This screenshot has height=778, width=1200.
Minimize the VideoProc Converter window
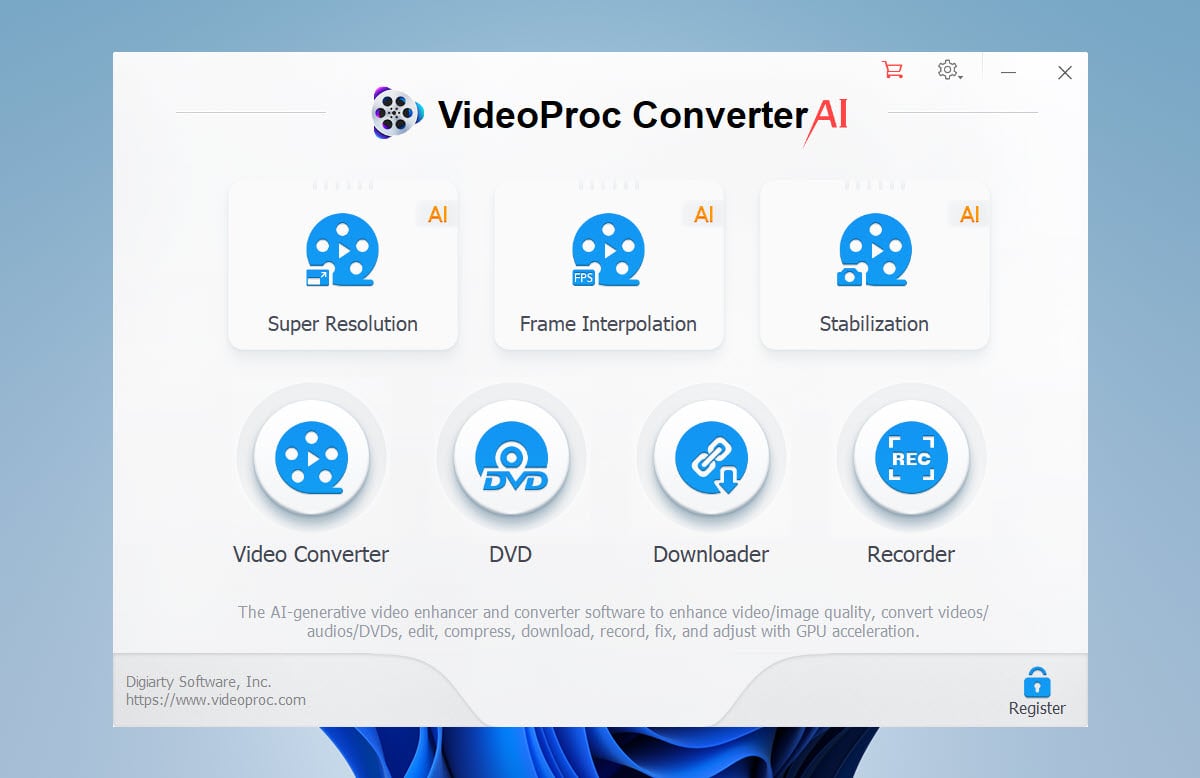[1009, 72]
